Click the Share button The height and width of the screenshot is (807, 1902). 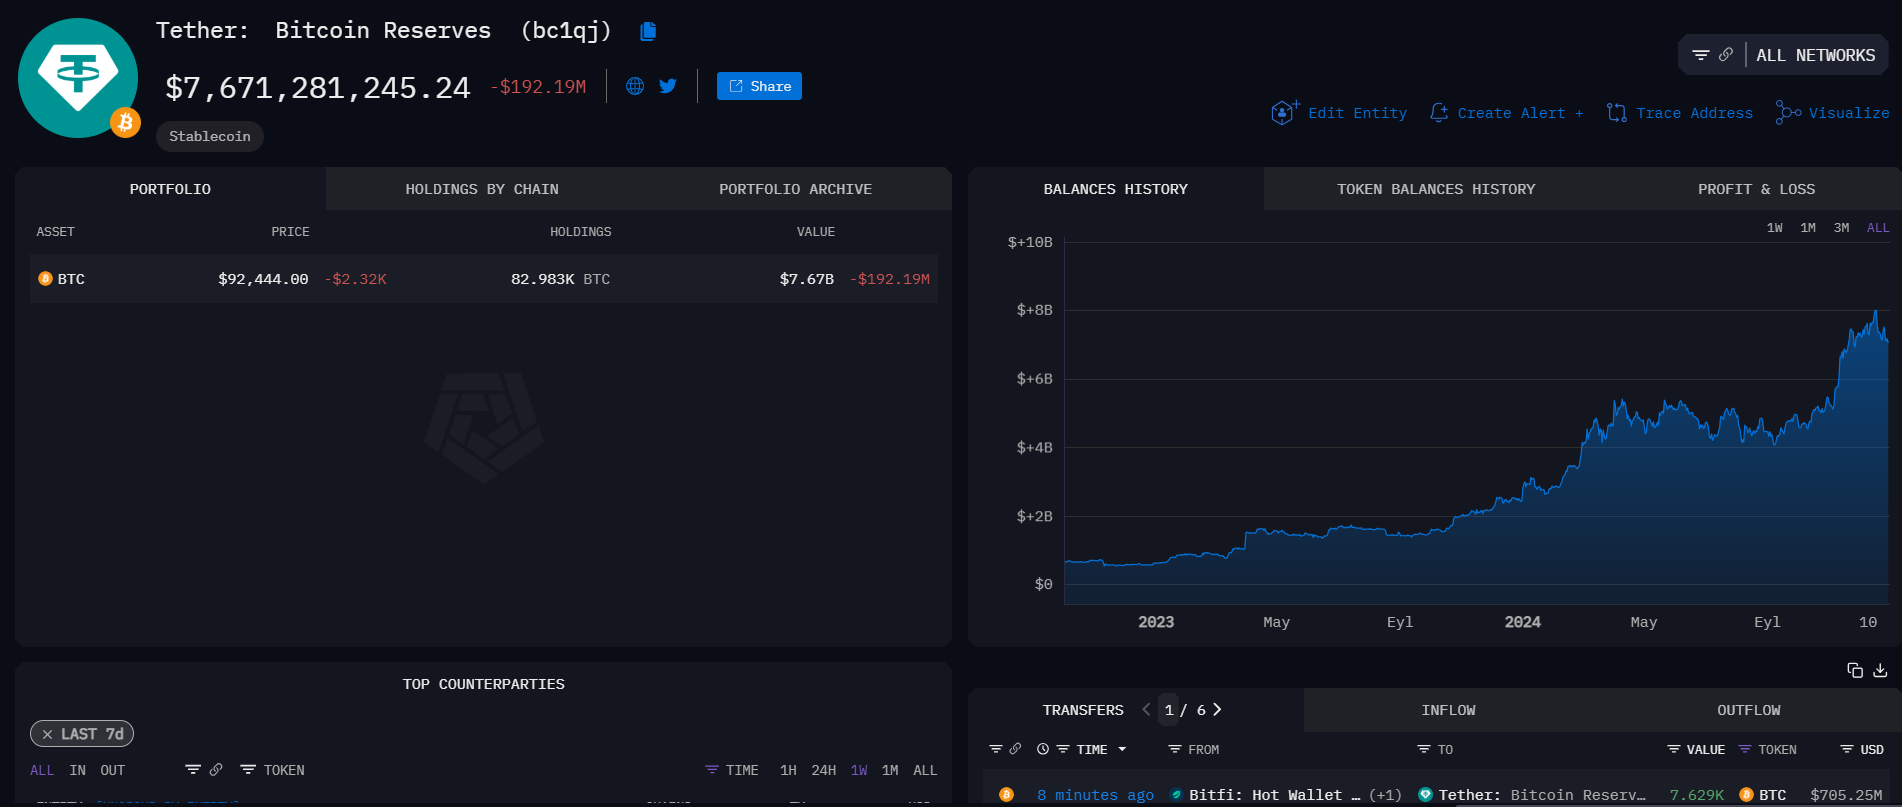(x=759, y=86)
